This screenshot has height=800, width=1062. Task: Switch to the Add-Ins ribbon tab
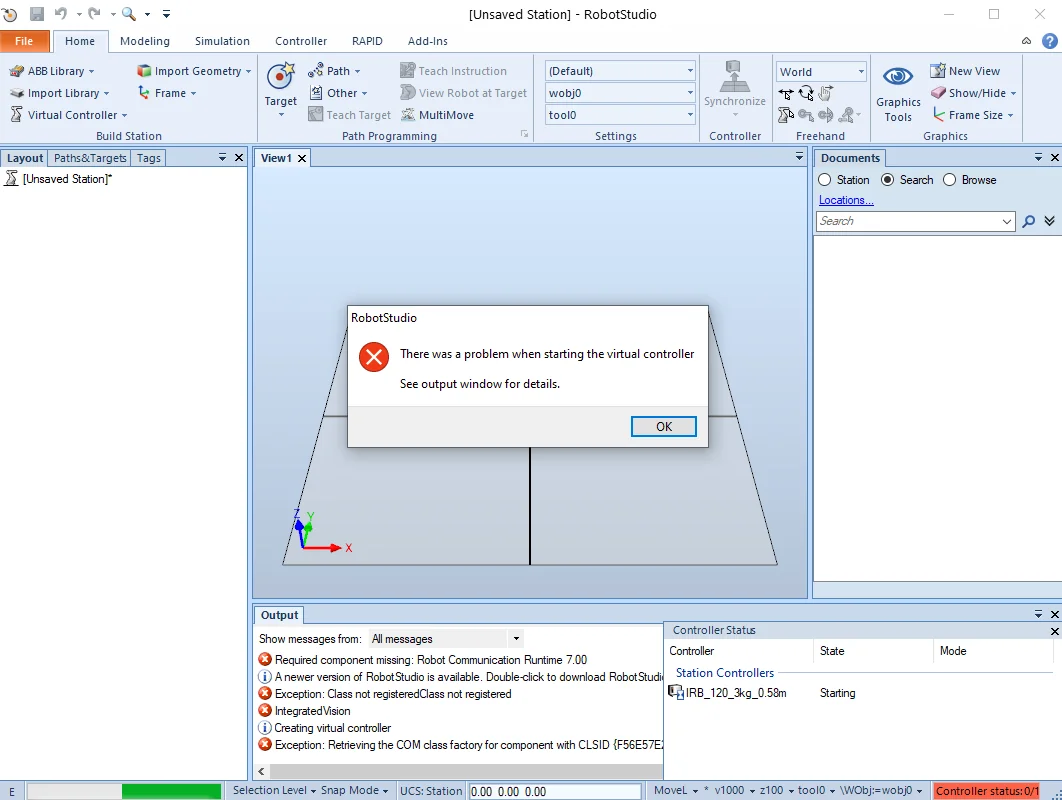coord(427,41)
